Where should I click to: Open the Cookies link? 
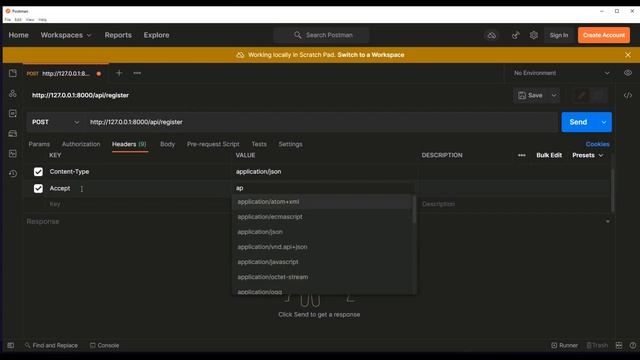(x=598, y=144)
